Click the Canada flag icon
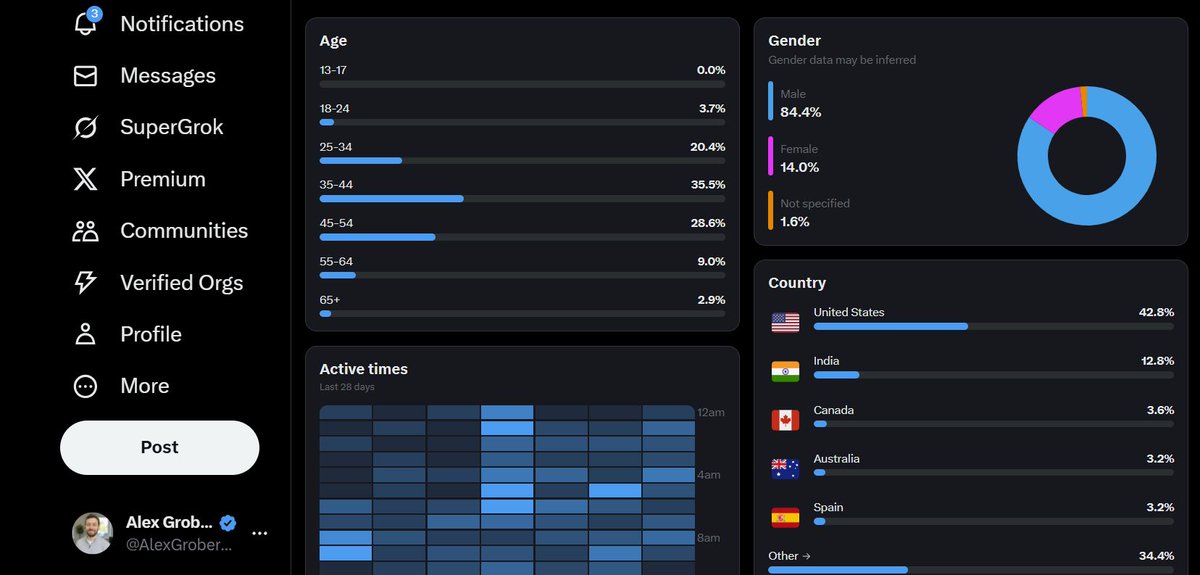 pos(785,420)
